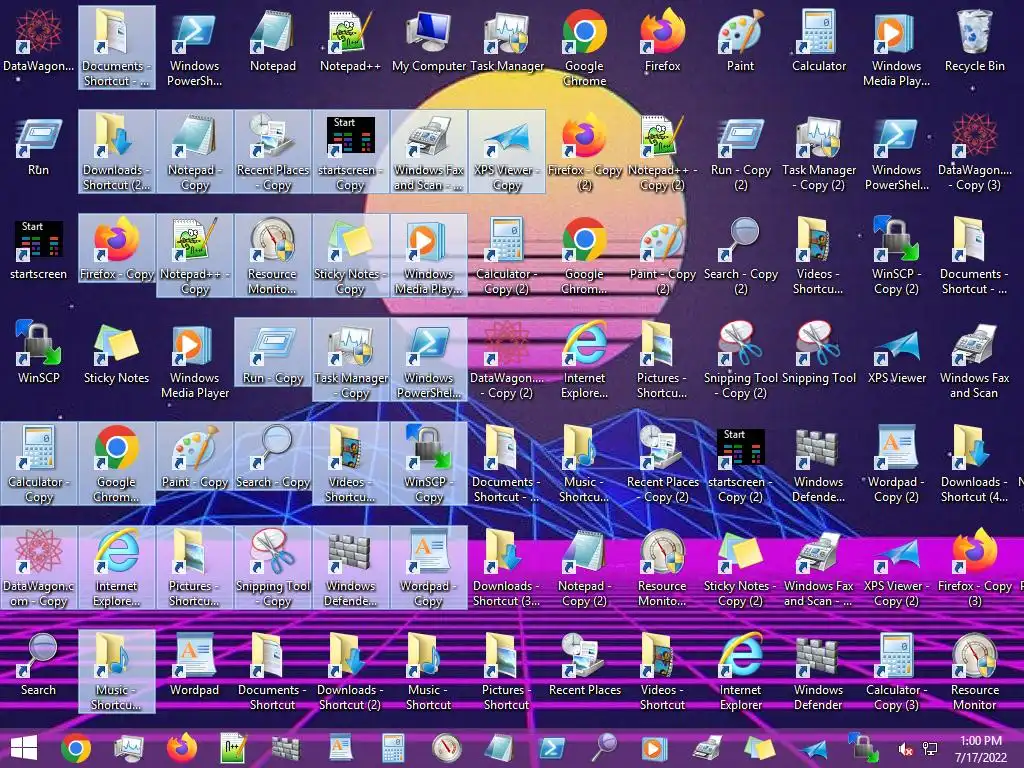This screenshot has height=768, width=1024.
Task: Select the Task Manager desktop shortcut in the top row
Action: tap(507, 40)
